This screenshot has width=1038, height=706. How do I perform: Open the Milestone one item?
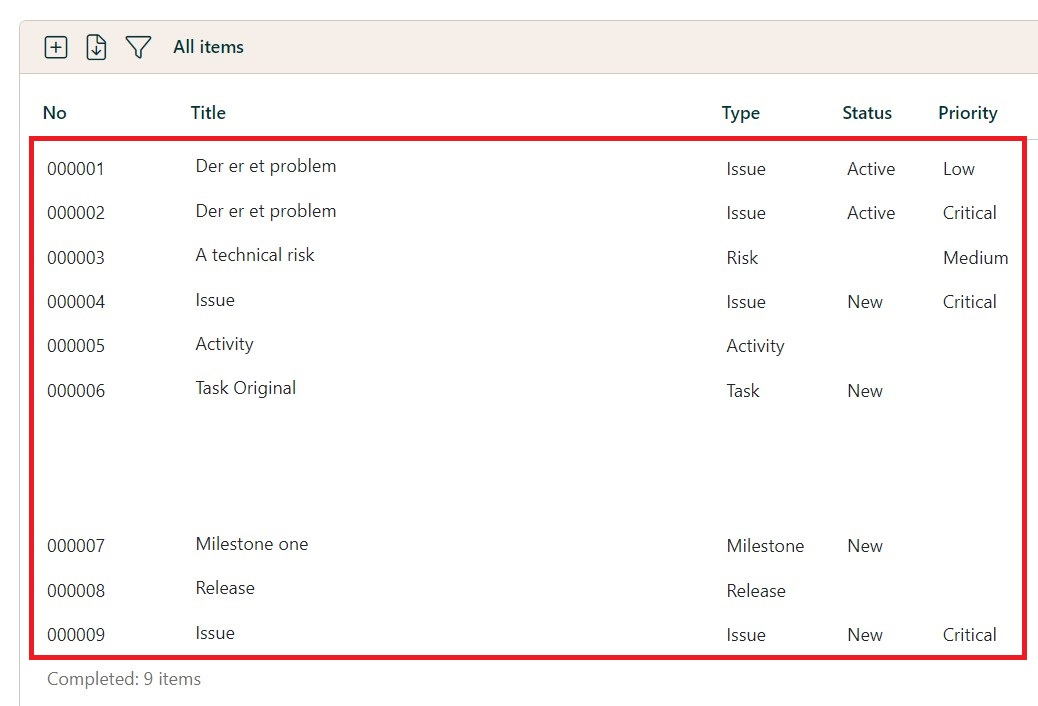(x=252, y=544)
